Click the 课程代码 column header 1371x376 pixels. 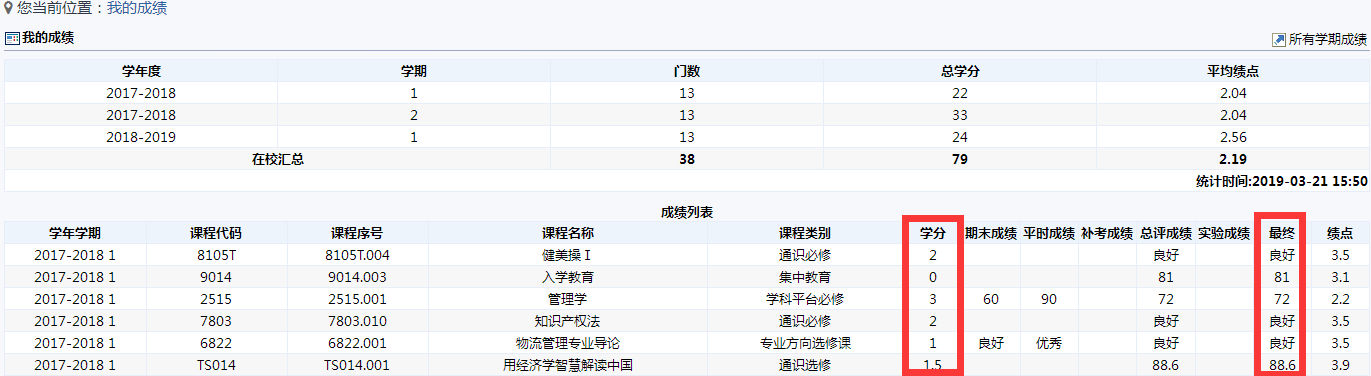click(215, 233)
